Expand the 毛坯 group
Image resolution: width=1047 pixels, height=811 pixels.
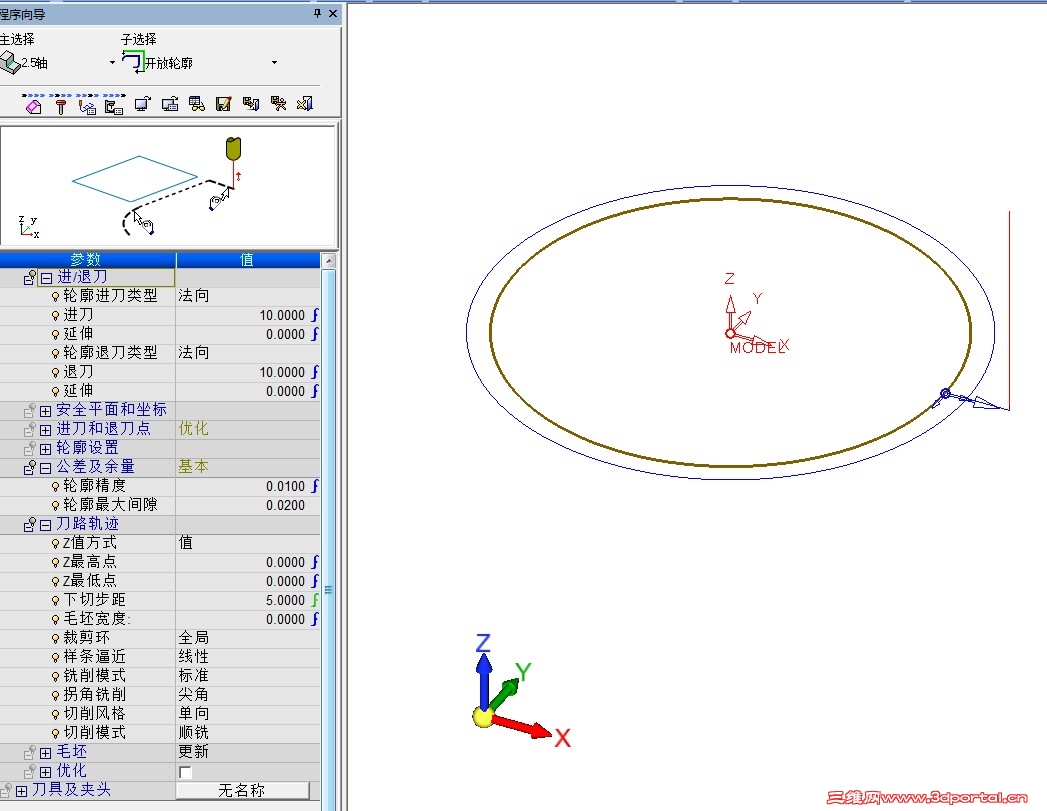pyautogui.click(x=45, y=754)
